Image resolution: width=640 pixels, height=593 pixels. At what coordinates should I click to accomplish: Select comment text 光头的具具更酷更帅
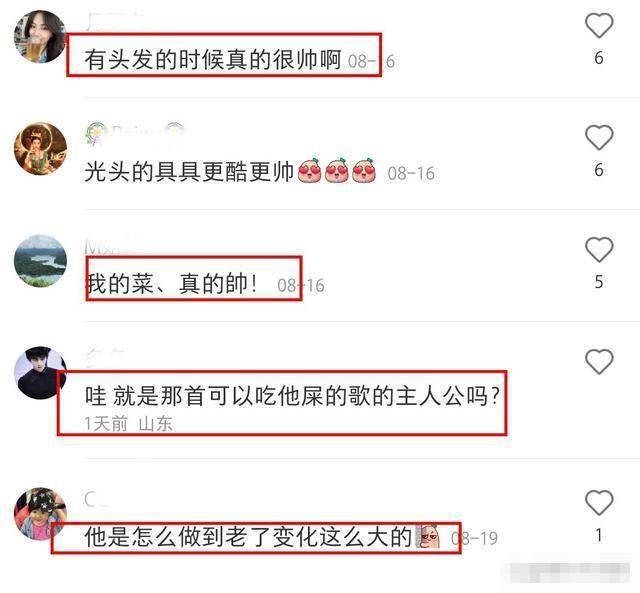click(189, 171)
